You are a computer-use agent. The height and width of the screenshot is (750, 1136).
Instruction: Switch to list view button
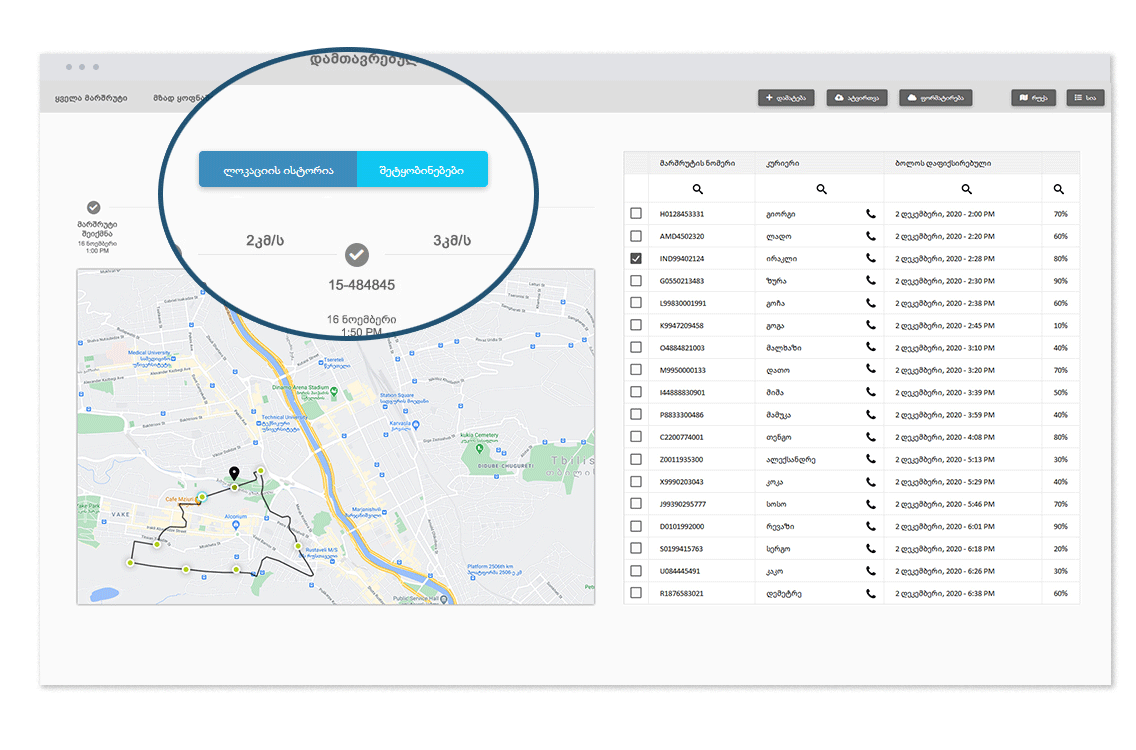click(x=1085, y=98)
